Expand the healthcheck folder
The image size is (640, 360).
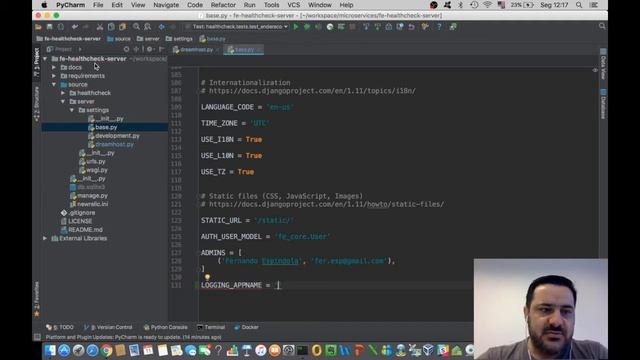click(x=63, y=93)
